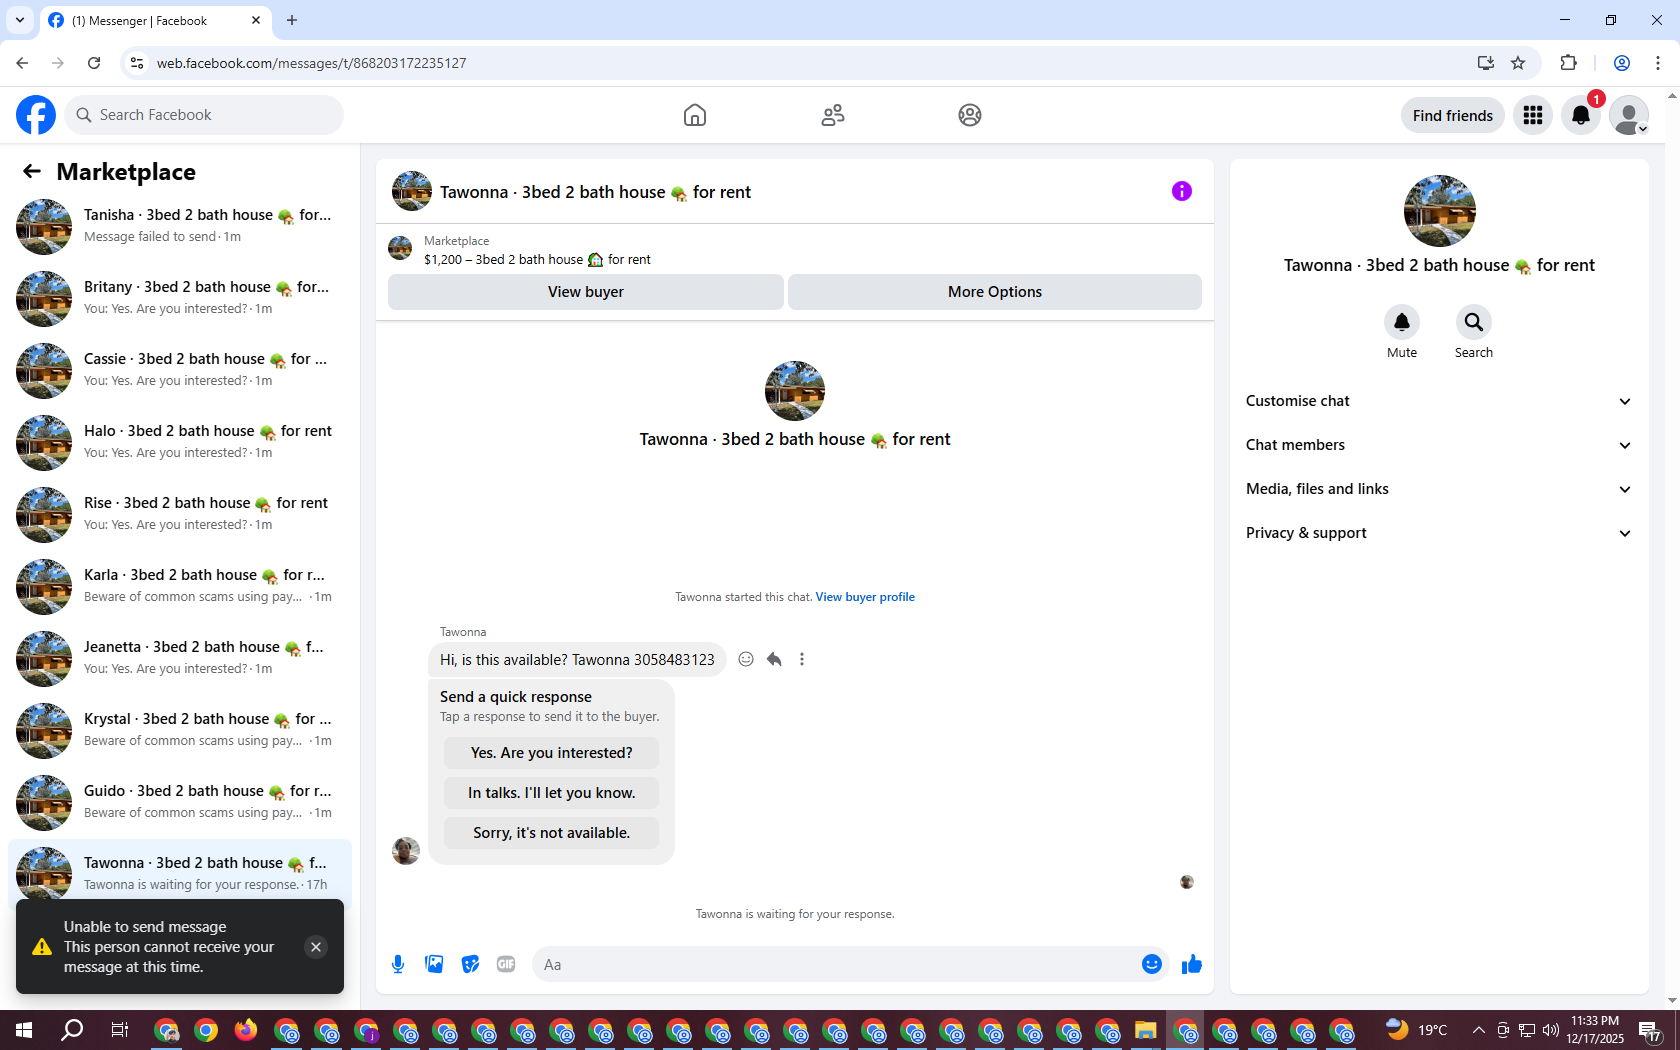Open the browser extensions icon
Viewport: 1680px width, 1050px height.
(x=1568, y=63)
